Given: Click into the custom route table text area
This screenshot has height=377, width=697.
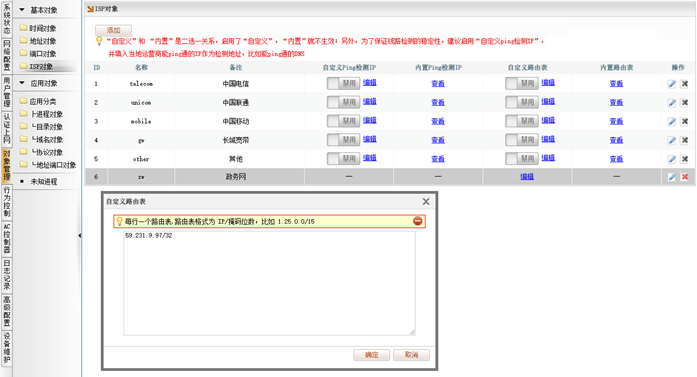Looking at the screenshot, I should 269,283.
